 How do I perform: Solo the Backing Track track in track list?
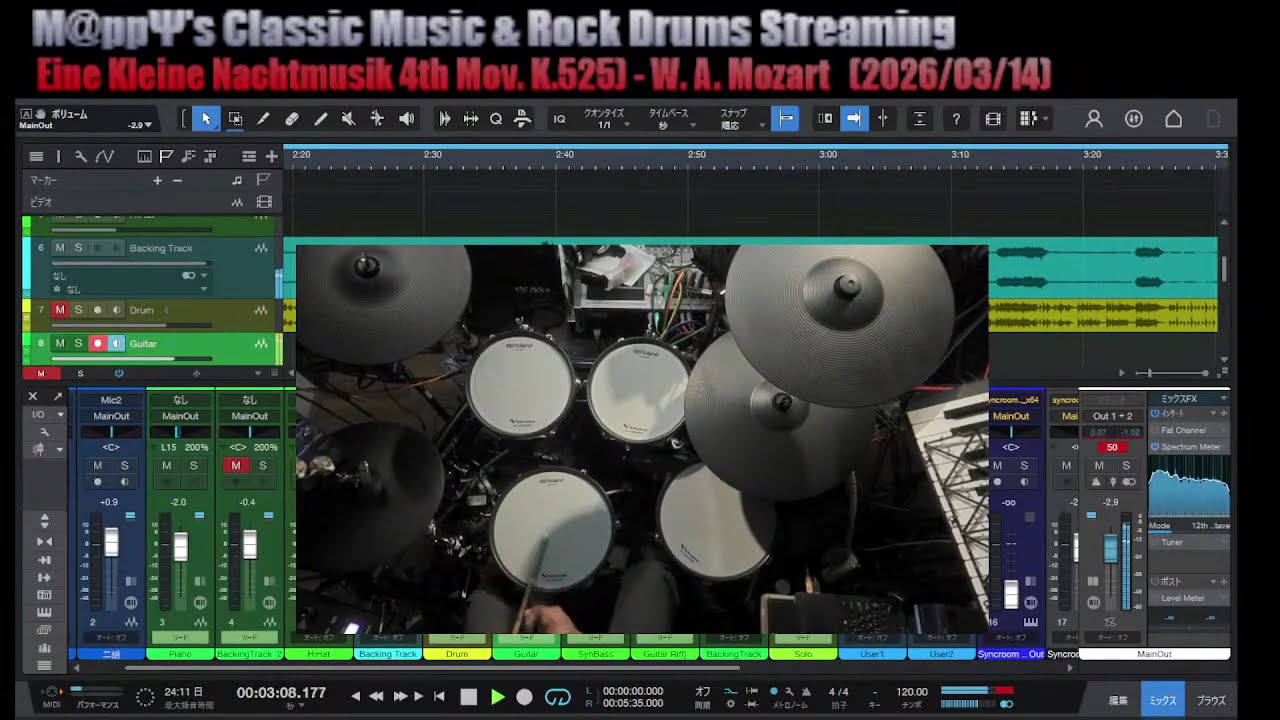pos(78,248)
